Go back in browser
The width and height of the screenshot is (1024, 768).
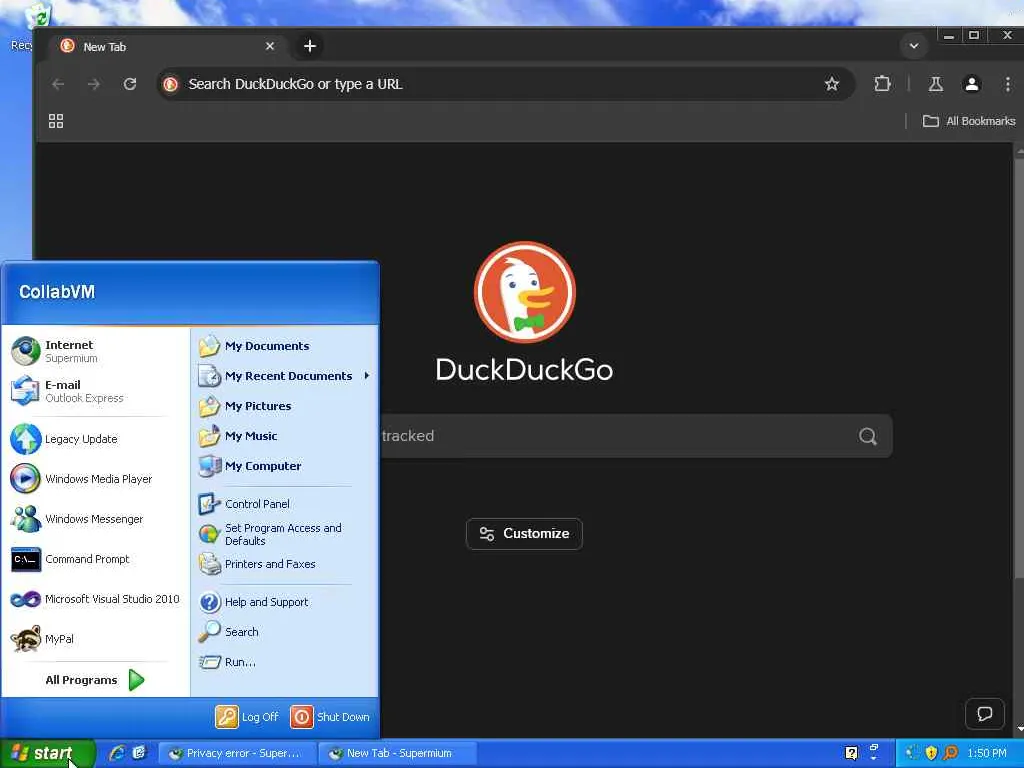(x=58, y=84)
